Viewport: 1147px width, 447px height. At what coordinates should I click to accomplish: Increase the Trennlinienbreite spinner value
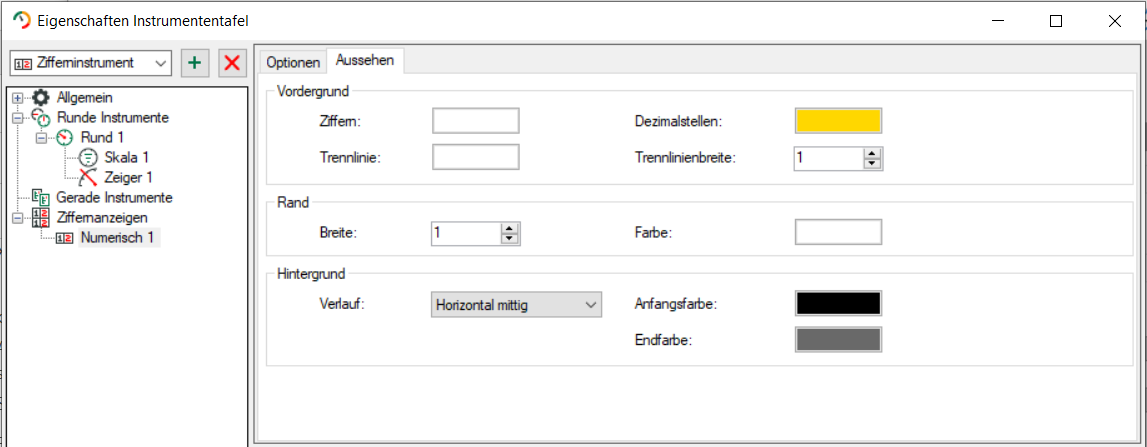pyautogui.click(x=873, y=153)
